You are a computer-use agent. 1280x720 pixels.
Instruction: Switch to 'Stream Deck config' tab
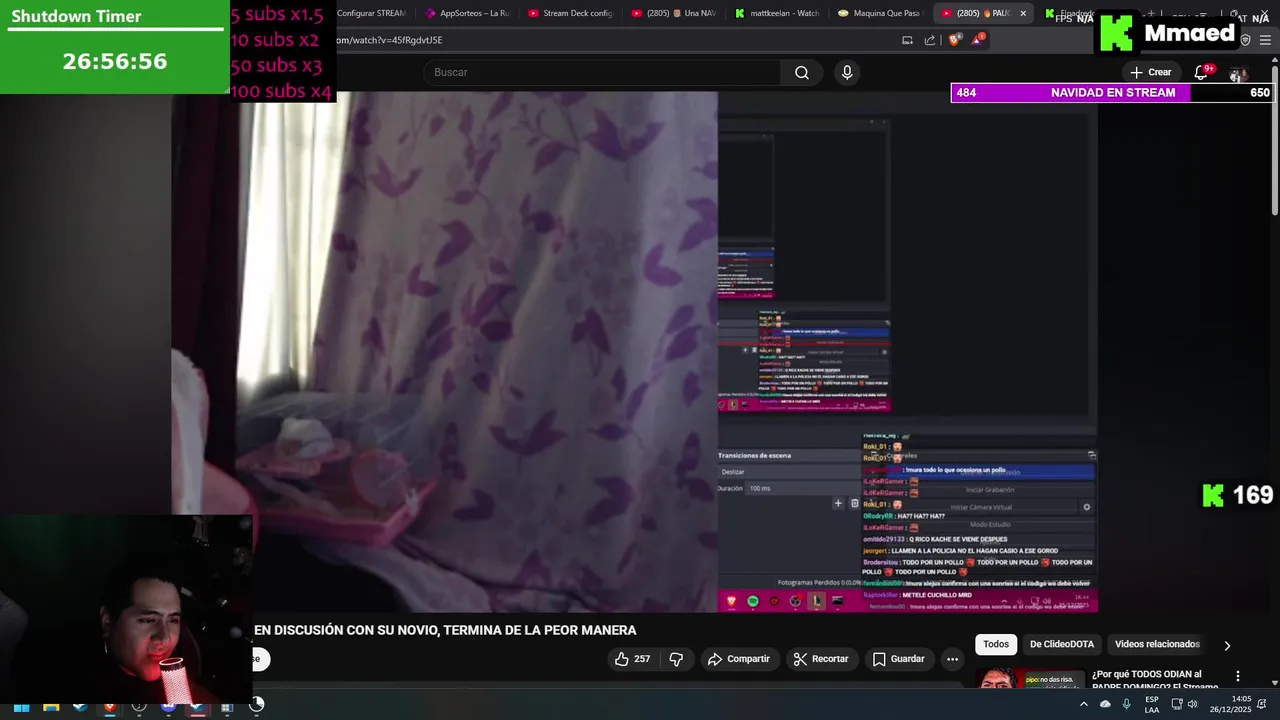pos(569,13)
